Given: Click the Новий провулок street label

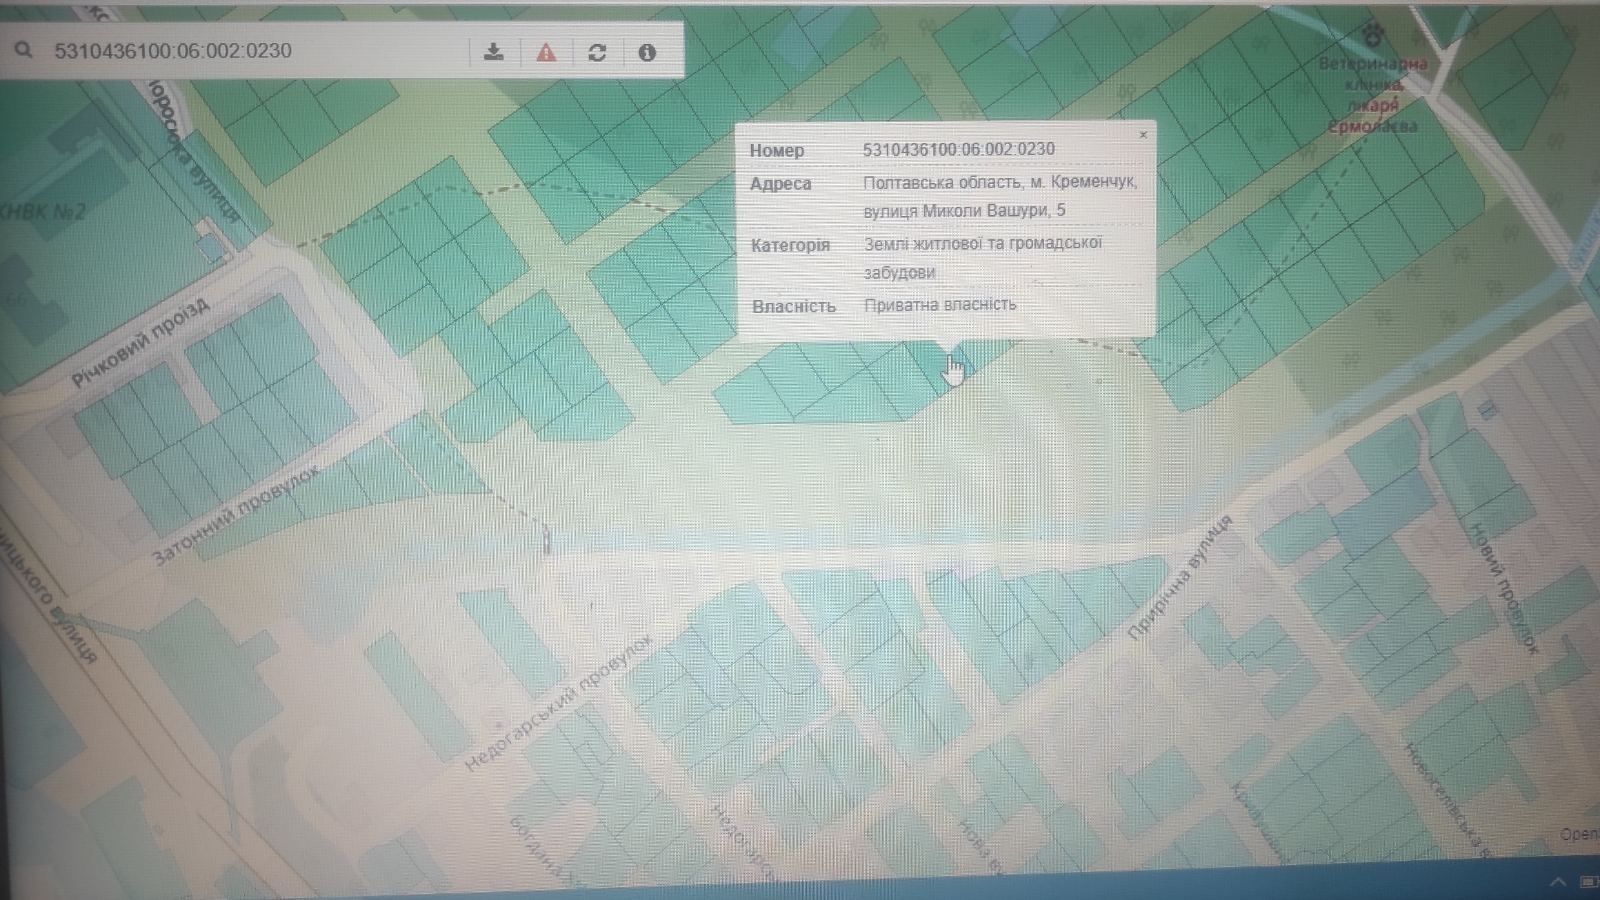Looking at the screenshot, I should (x=1502, y=588).
